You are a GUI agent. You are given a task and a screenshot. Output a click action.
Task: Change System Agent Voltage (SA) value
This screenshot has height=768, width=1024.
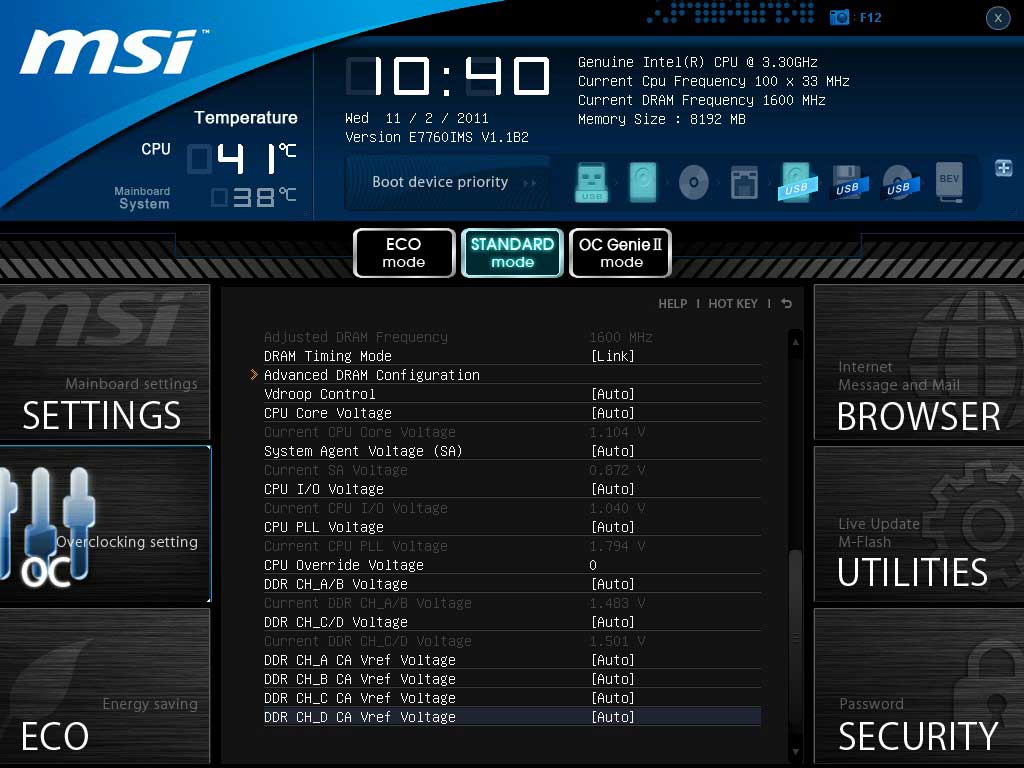pyautogui.click(x=613, y=451)
